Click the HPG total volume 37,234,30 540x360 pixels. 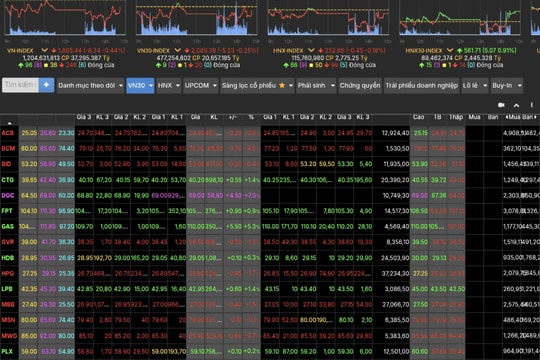[x=395, y=273]
